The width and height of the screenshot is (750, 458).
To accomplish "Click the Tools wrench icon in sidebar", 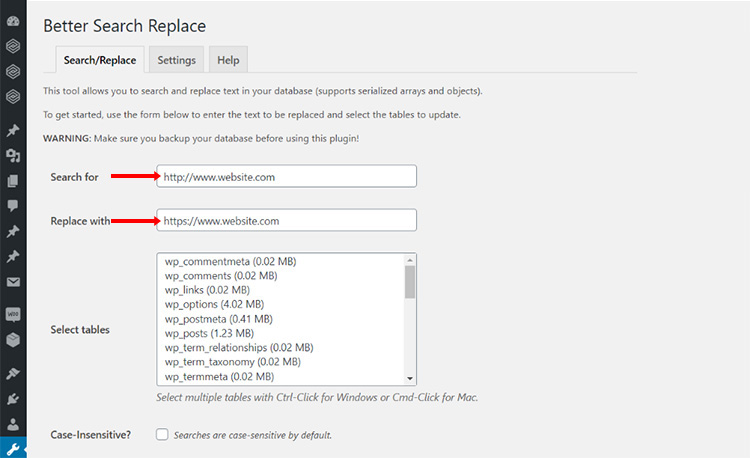I will (13, 448).
